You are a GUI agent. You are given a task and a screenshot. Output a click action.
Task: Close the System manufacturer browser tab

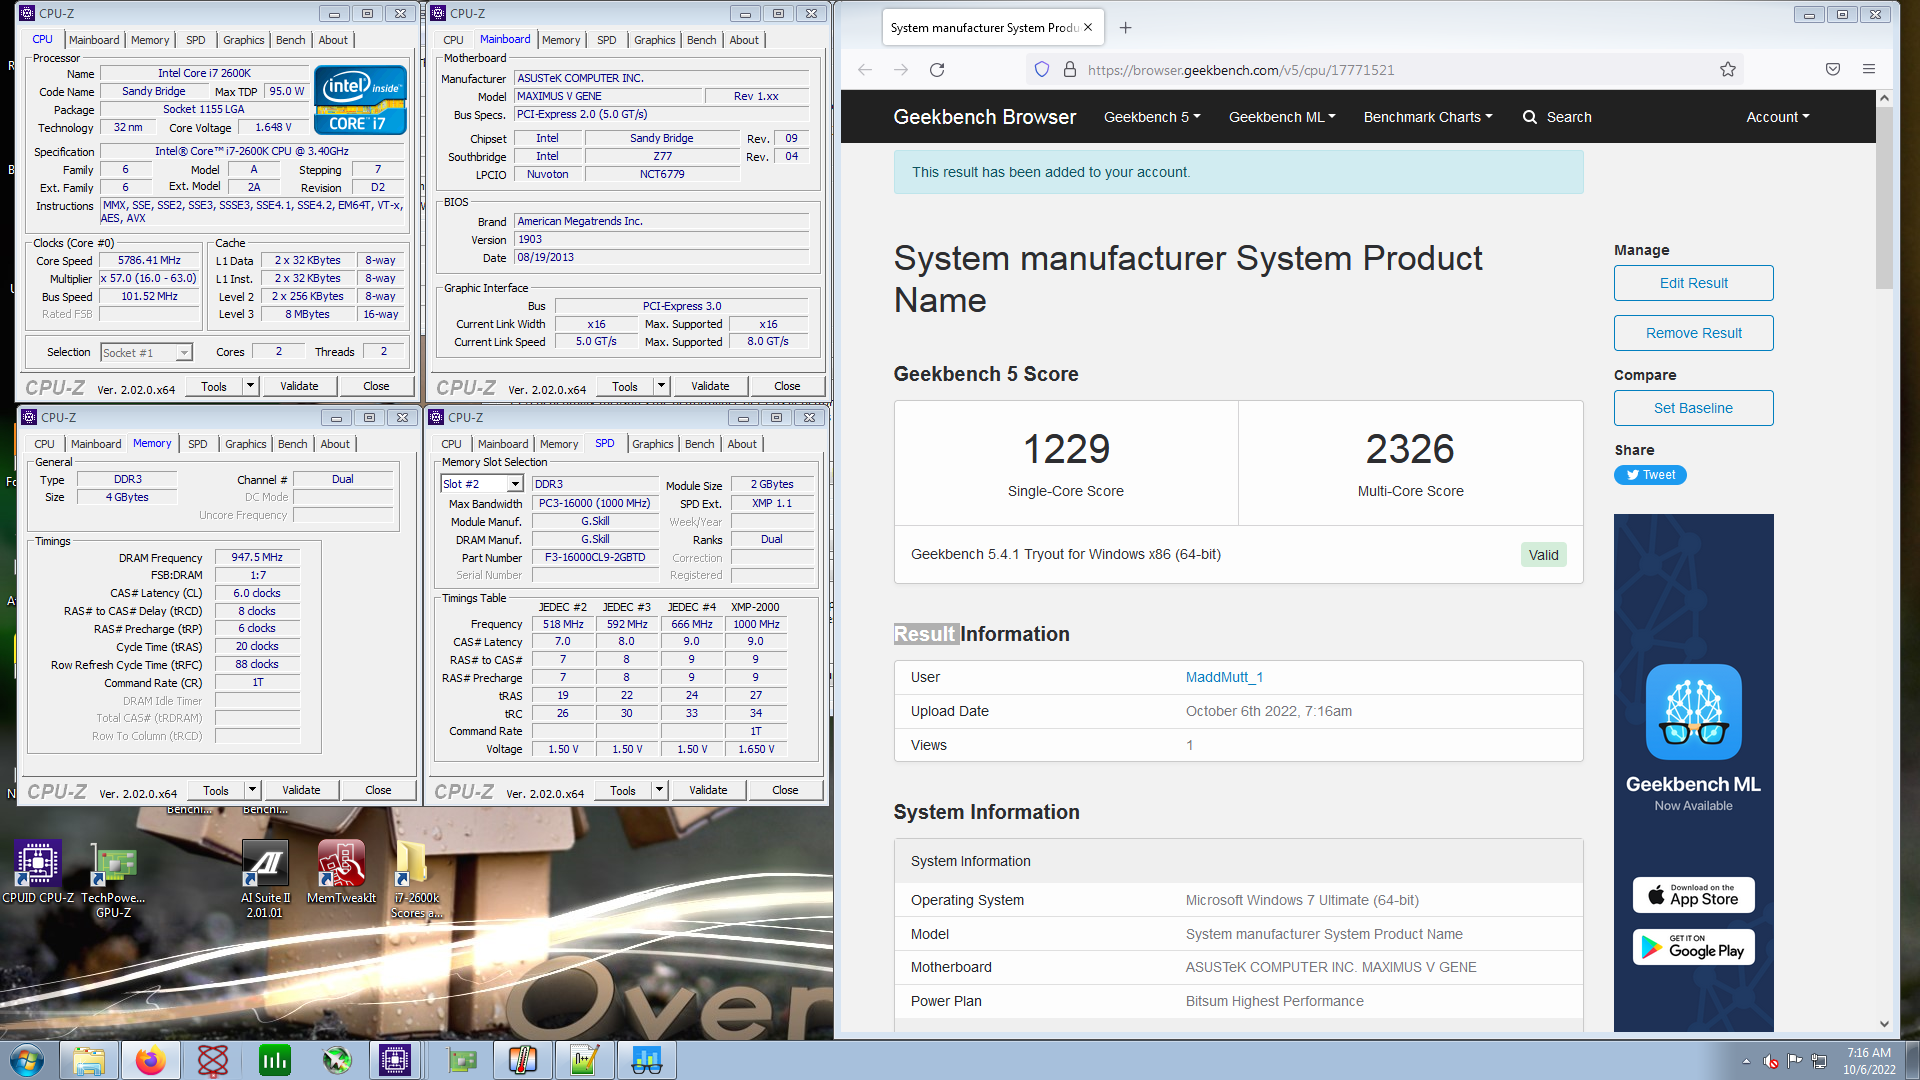pyautogui.click(x=1088, y=28)
